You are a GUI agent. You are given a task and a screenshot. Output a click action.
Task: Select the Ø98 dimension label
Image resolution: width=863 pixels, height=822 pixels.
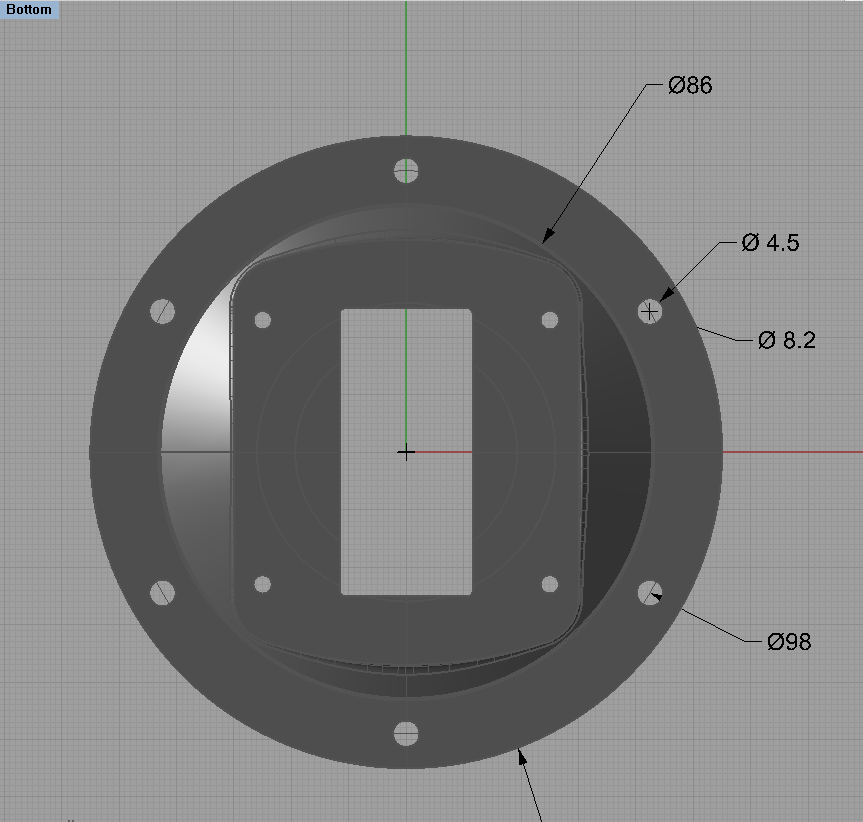click(x=789, y=642)
